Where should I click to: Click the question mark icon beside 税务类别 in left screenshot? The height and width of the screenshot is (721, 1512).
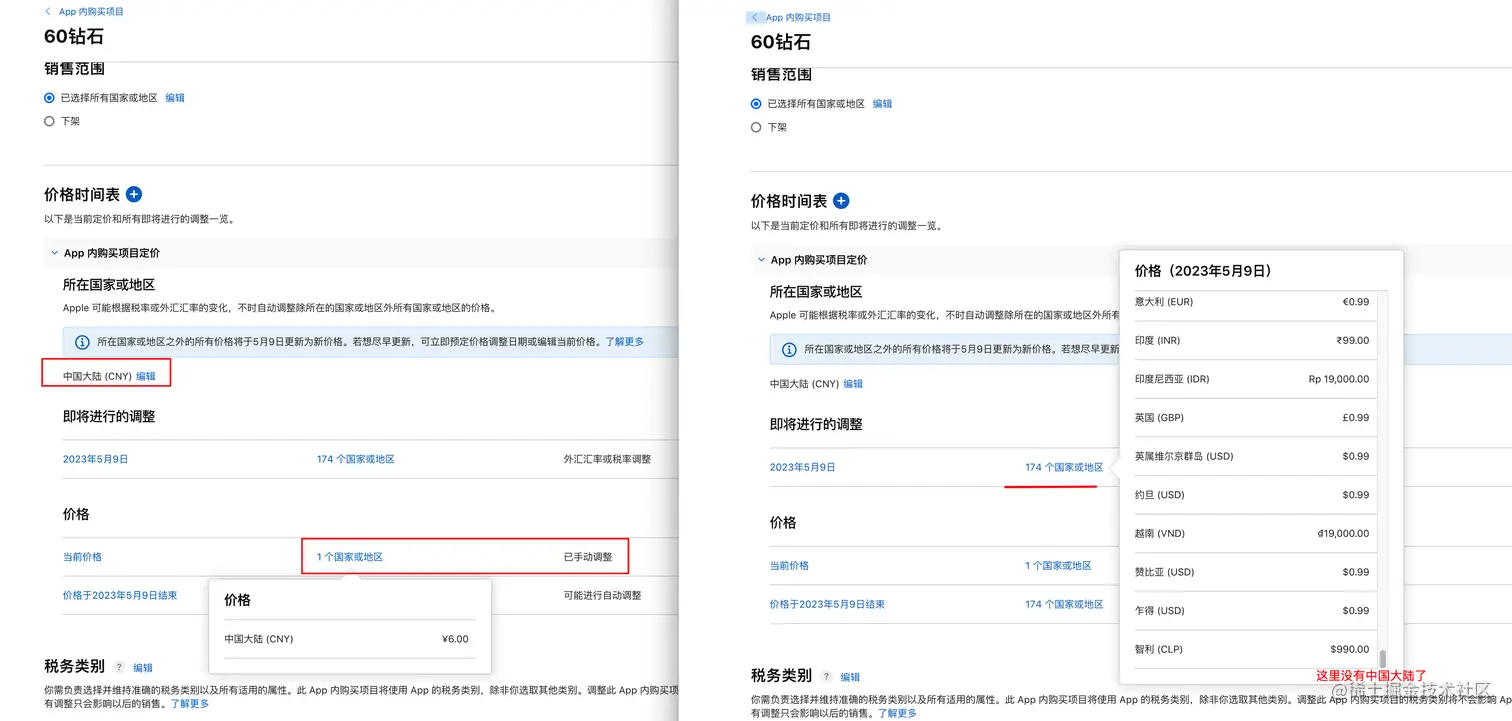[119, 667]
